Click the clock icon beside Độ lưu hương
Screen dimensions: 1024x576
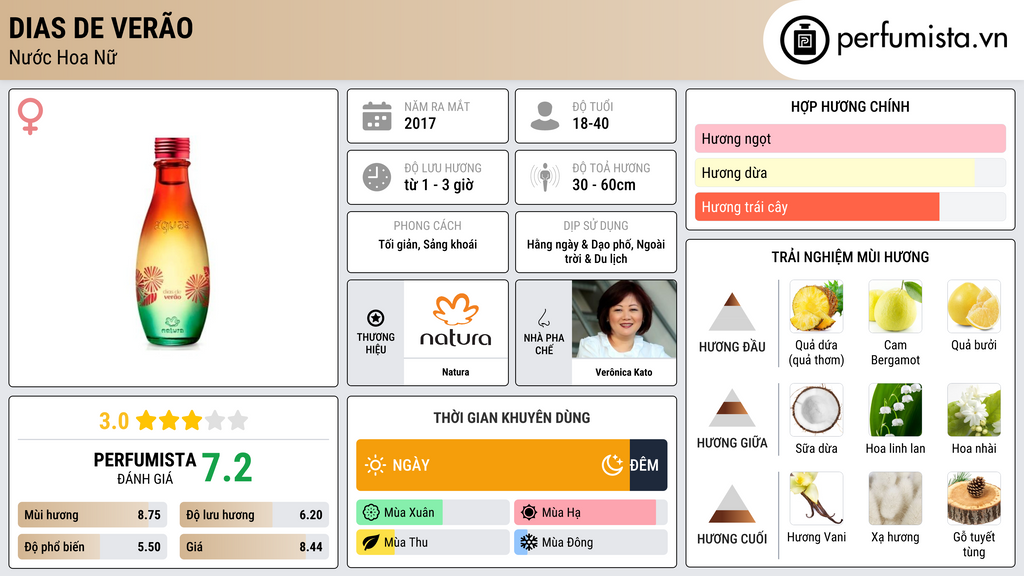tap(377, 177)
